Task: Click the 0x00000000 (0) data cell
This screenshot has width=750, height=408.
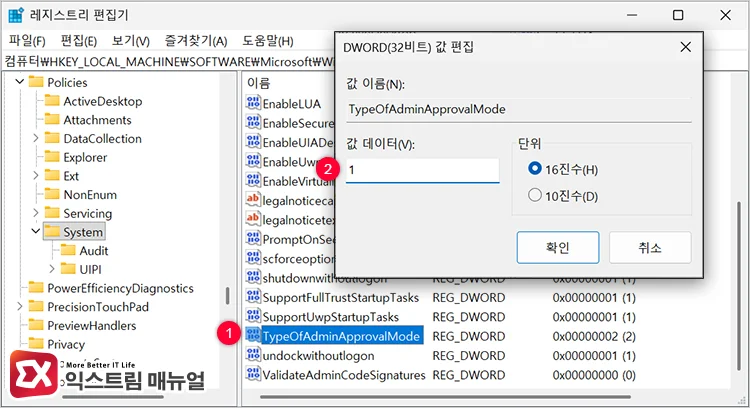Action: click(x=594, y=375)
